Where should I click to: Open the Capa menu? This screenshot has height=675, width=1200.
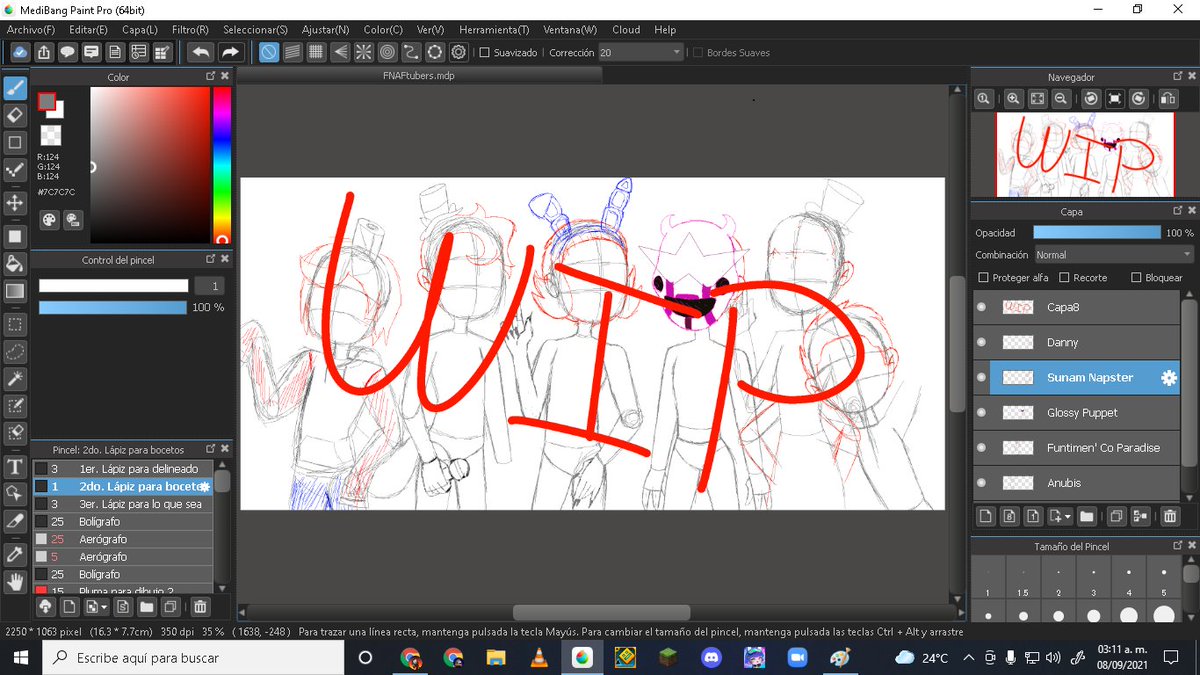coord(139,30)
